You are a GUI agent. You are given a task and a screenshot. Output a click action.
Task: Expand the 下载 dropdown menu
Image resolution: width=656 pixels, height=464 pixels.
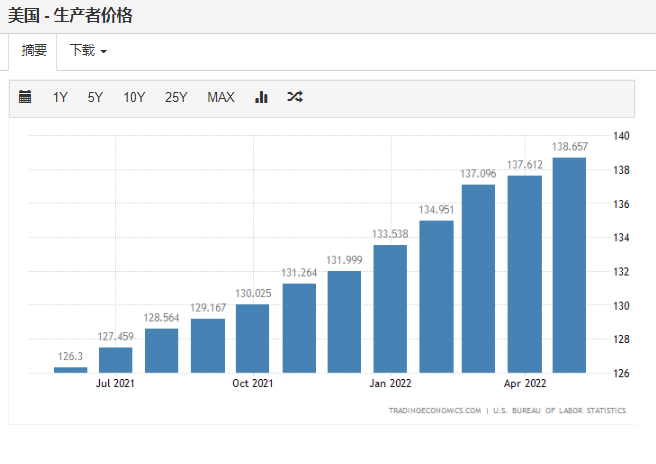pyautogui.click(x=88, y=51)
